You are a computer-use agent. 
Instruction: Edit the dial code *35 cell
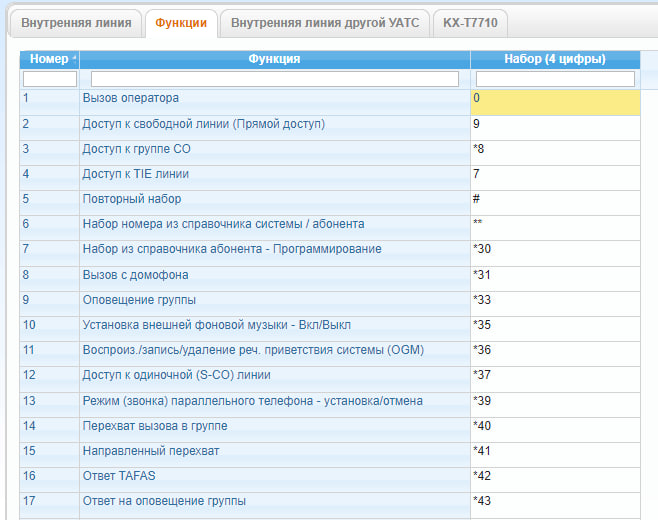(x=555, y=329)
